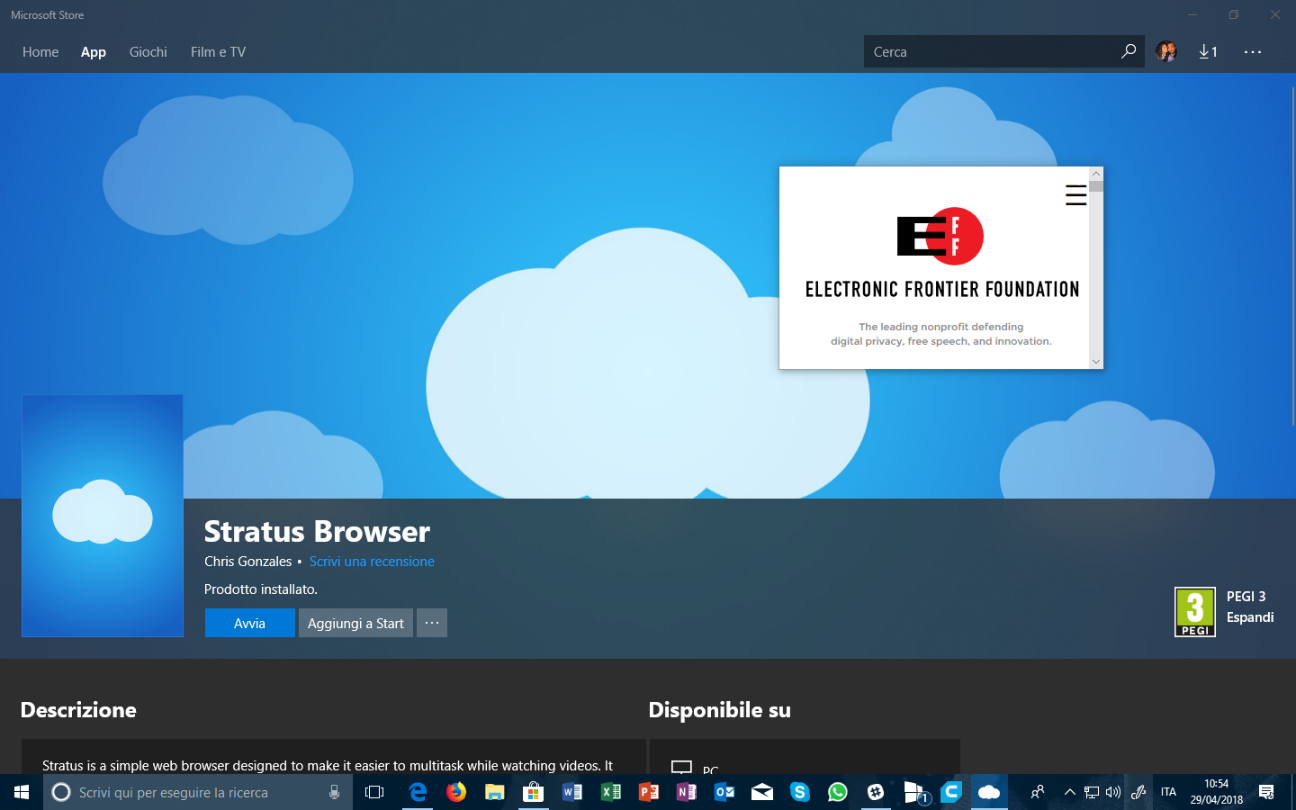Click the Chris Gonzales publisher name
This screenshot has height=810, width=1296.
248,561
